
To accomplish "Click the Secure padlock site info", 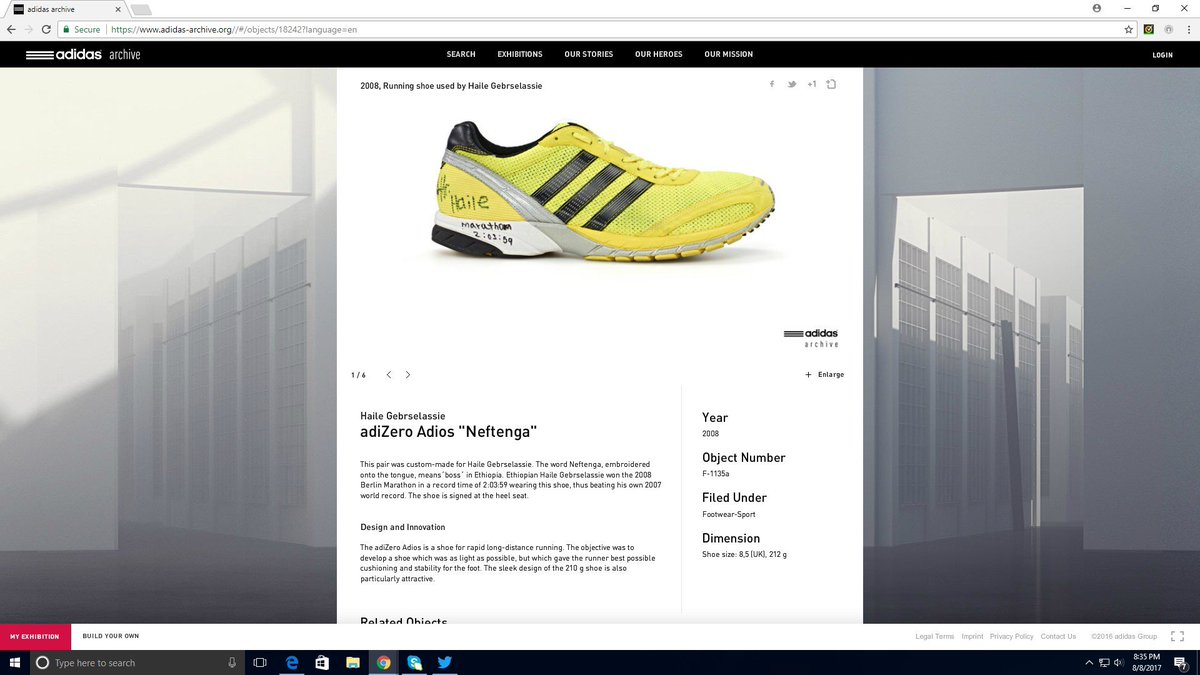I will point(81,29).
